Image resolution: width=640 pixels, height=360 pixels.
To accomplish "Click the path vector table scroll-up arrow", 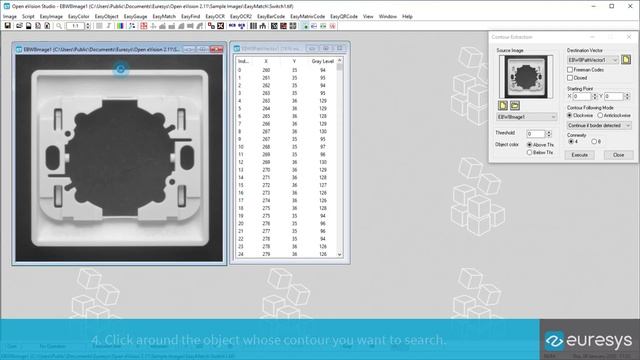I will (340, 60).
